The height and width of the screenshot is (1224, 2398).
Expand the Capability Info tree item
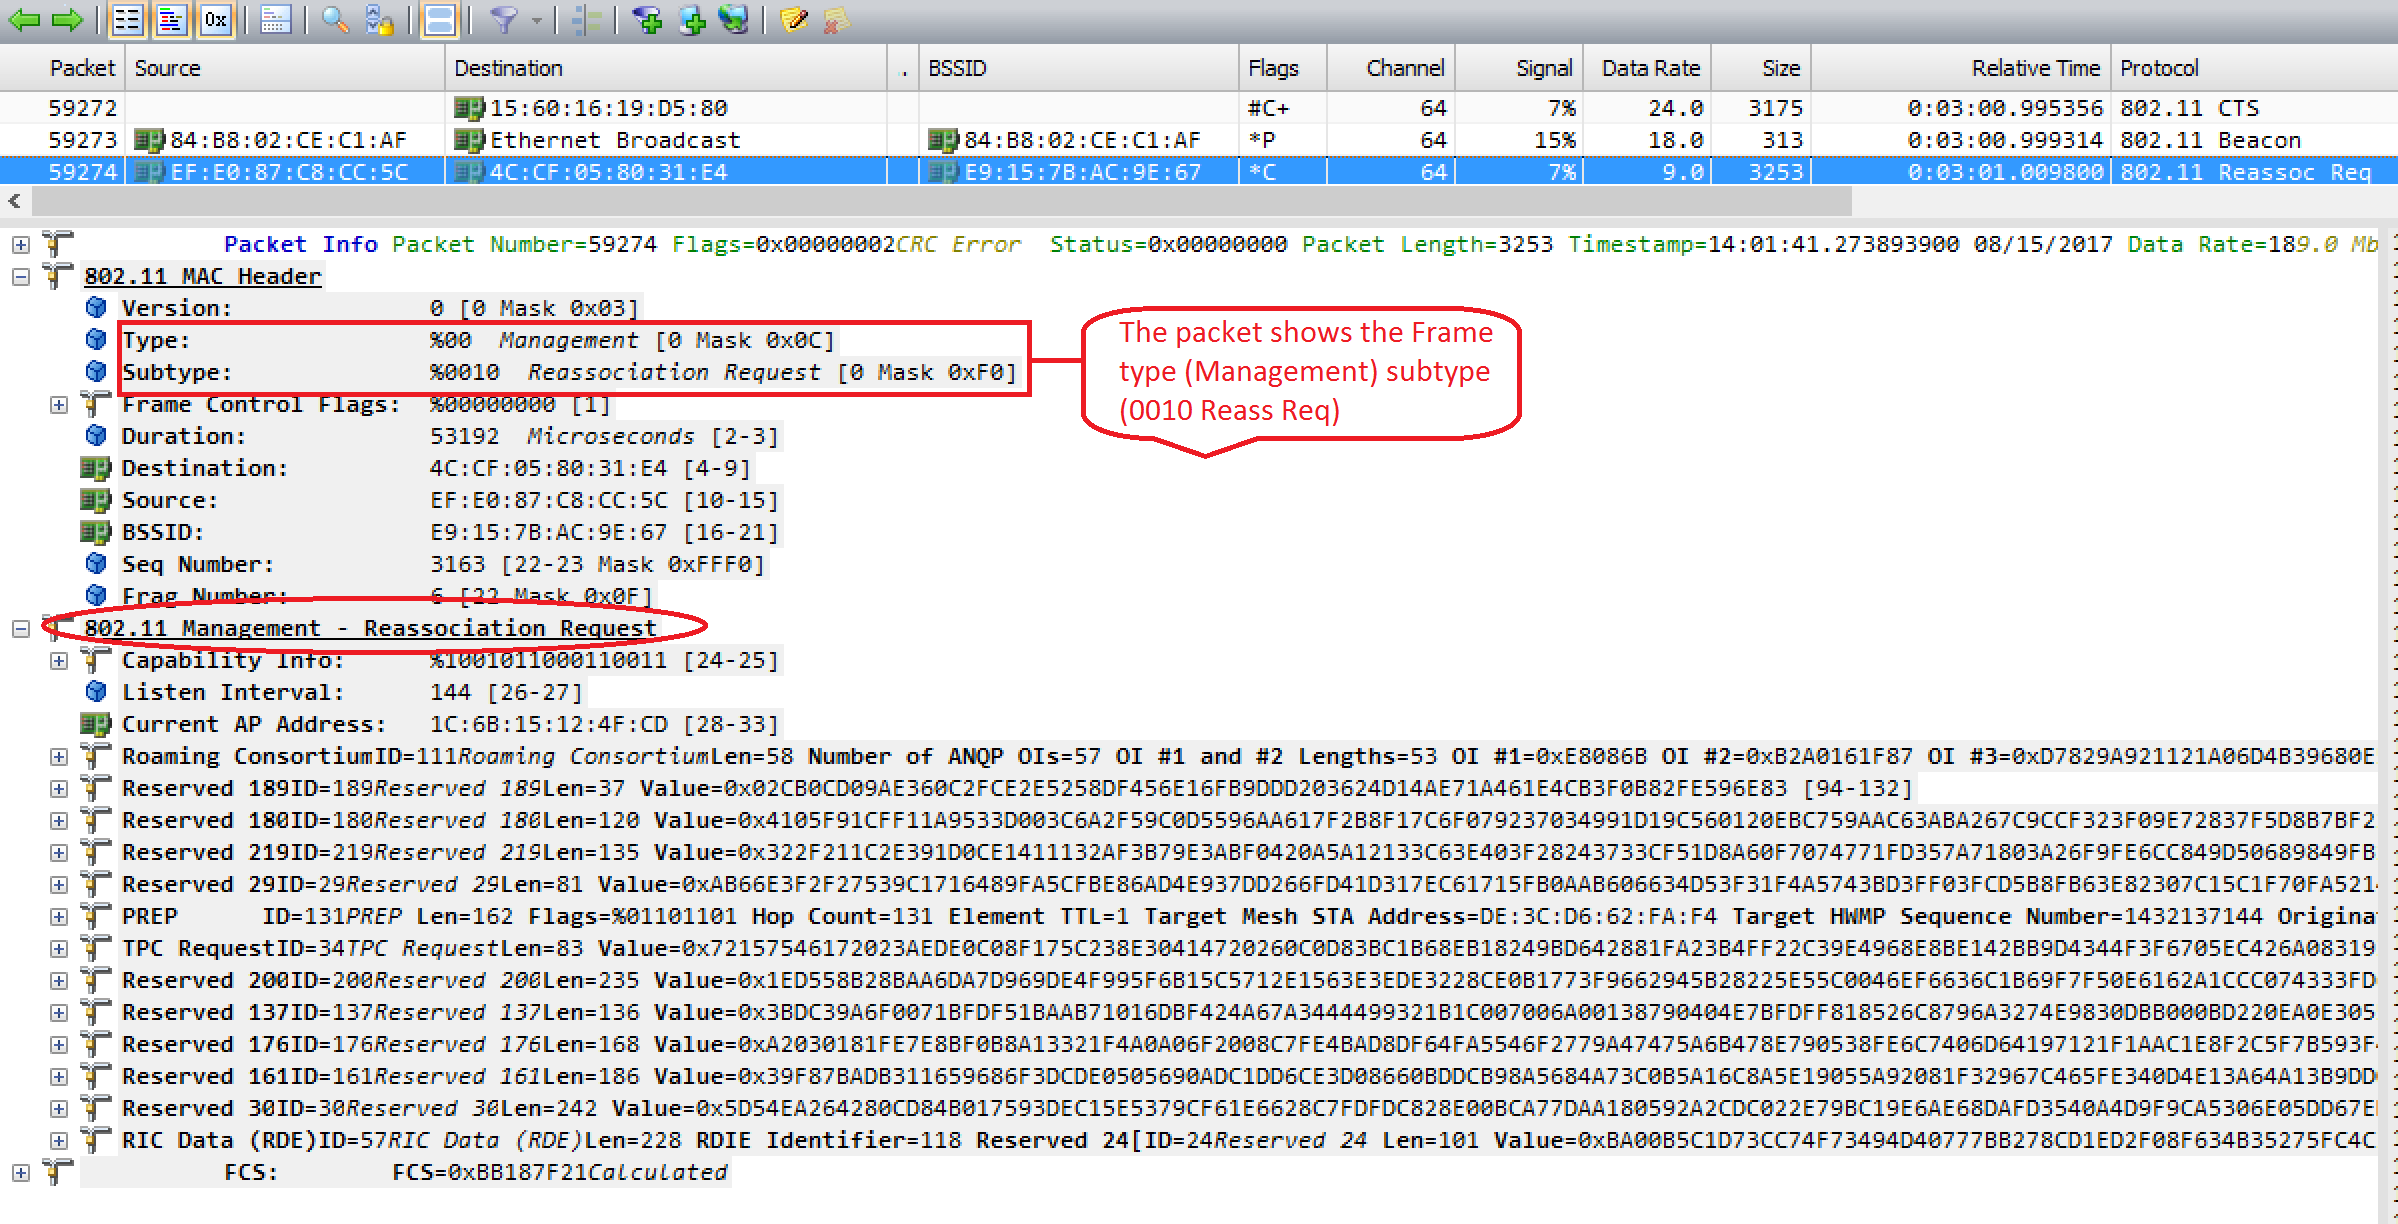[59, 659]
